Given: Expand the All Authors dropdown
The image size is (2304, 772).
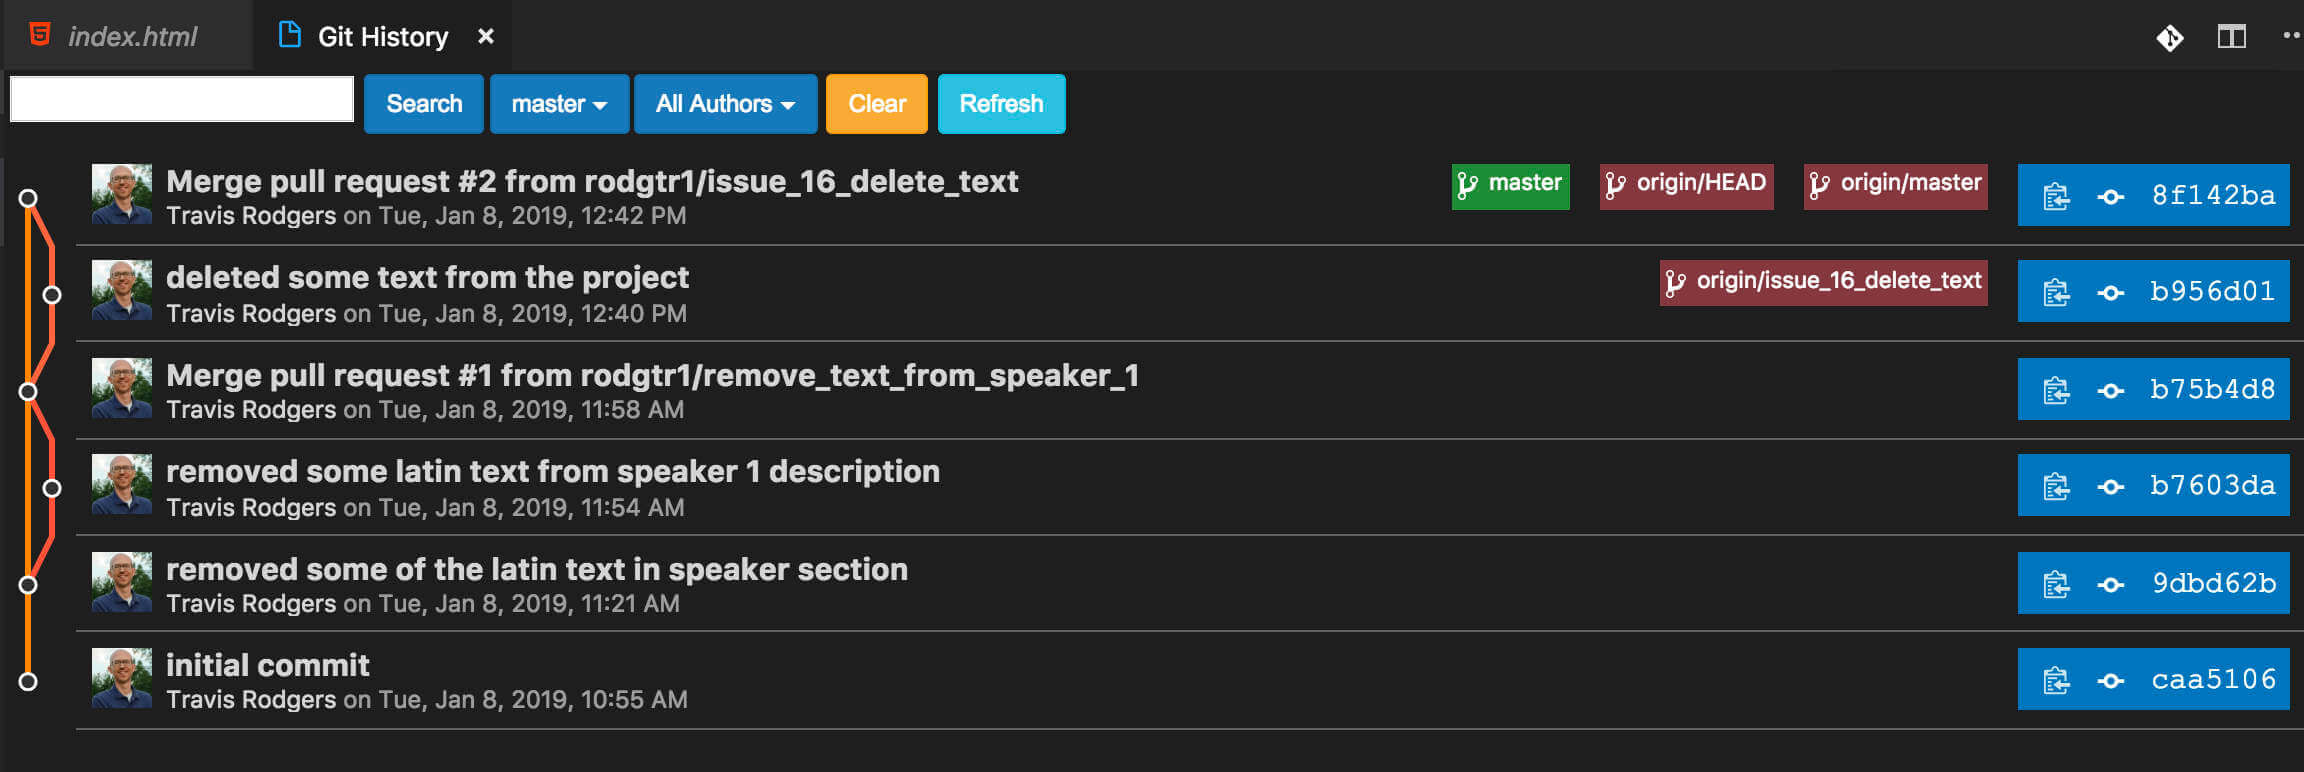Looking at the screenshot, I should coord(725,104).
